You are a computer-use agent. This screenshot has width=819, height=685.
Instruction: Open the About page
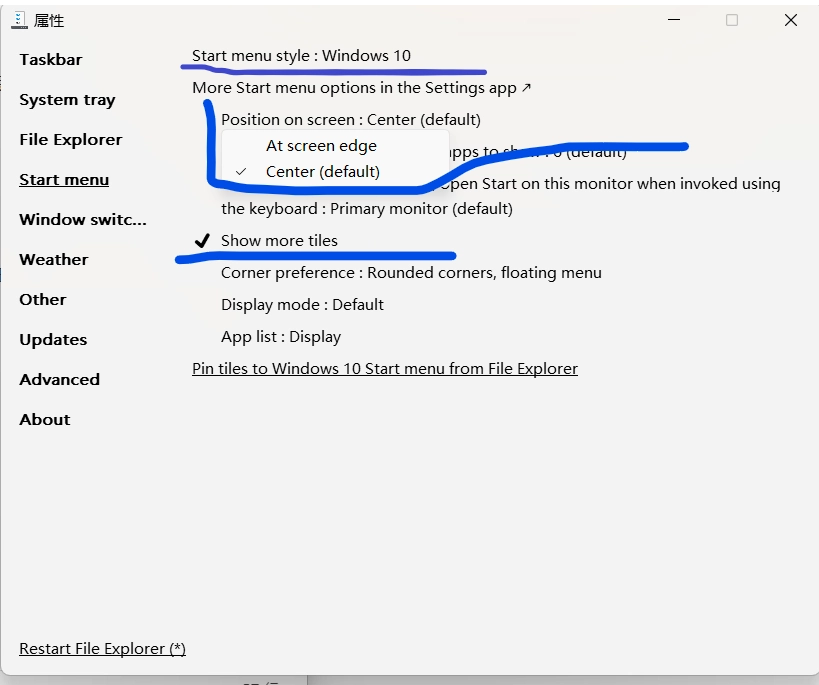coord(44,420)
